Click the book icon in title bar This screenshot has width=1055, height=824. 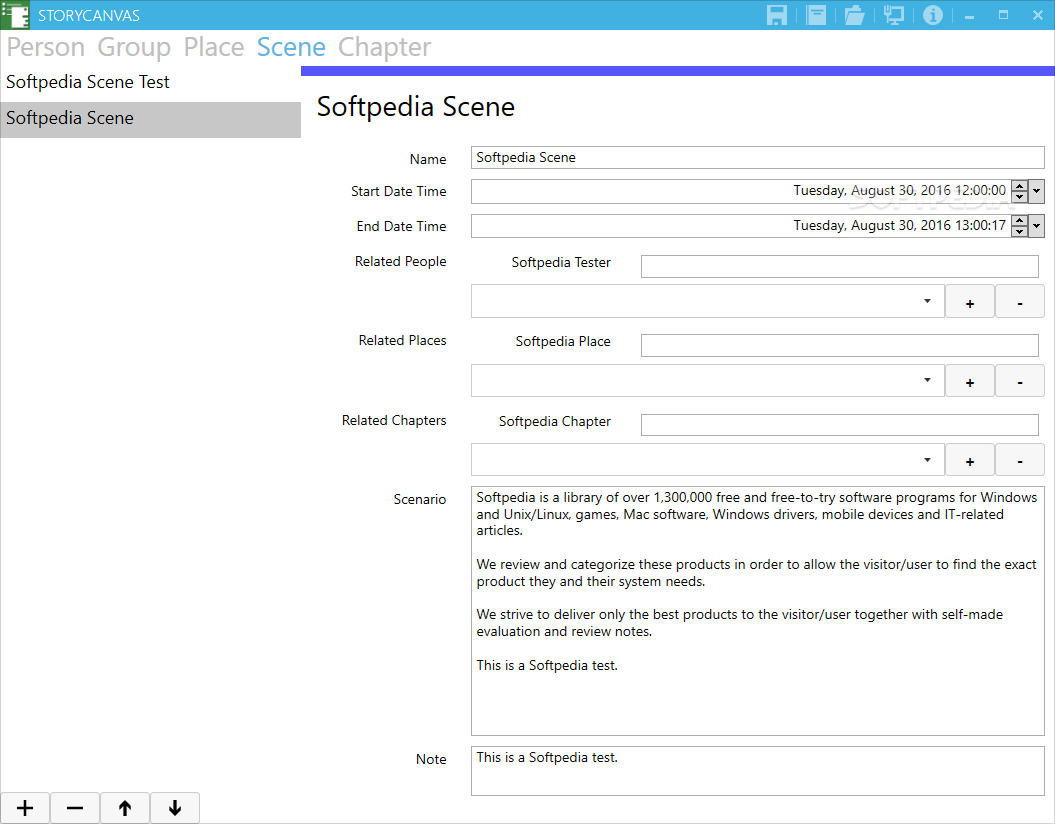point(816,15)
